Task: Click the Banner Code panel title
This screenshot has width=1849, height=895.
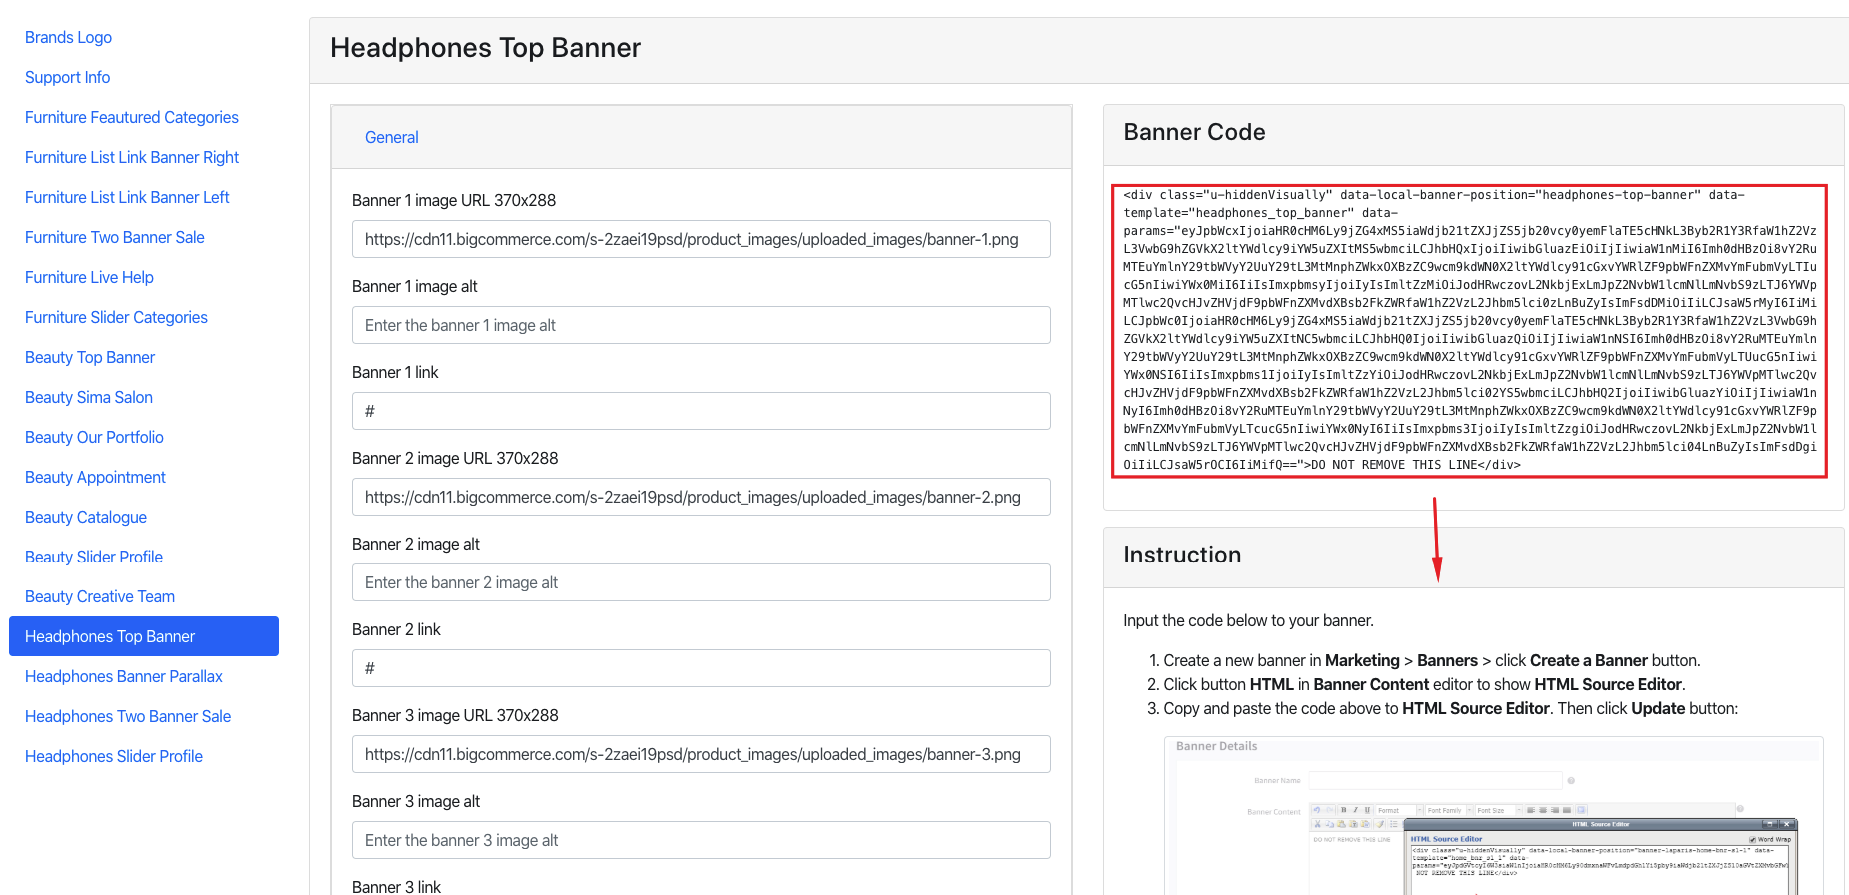Action: click(x=1194, y=132)
